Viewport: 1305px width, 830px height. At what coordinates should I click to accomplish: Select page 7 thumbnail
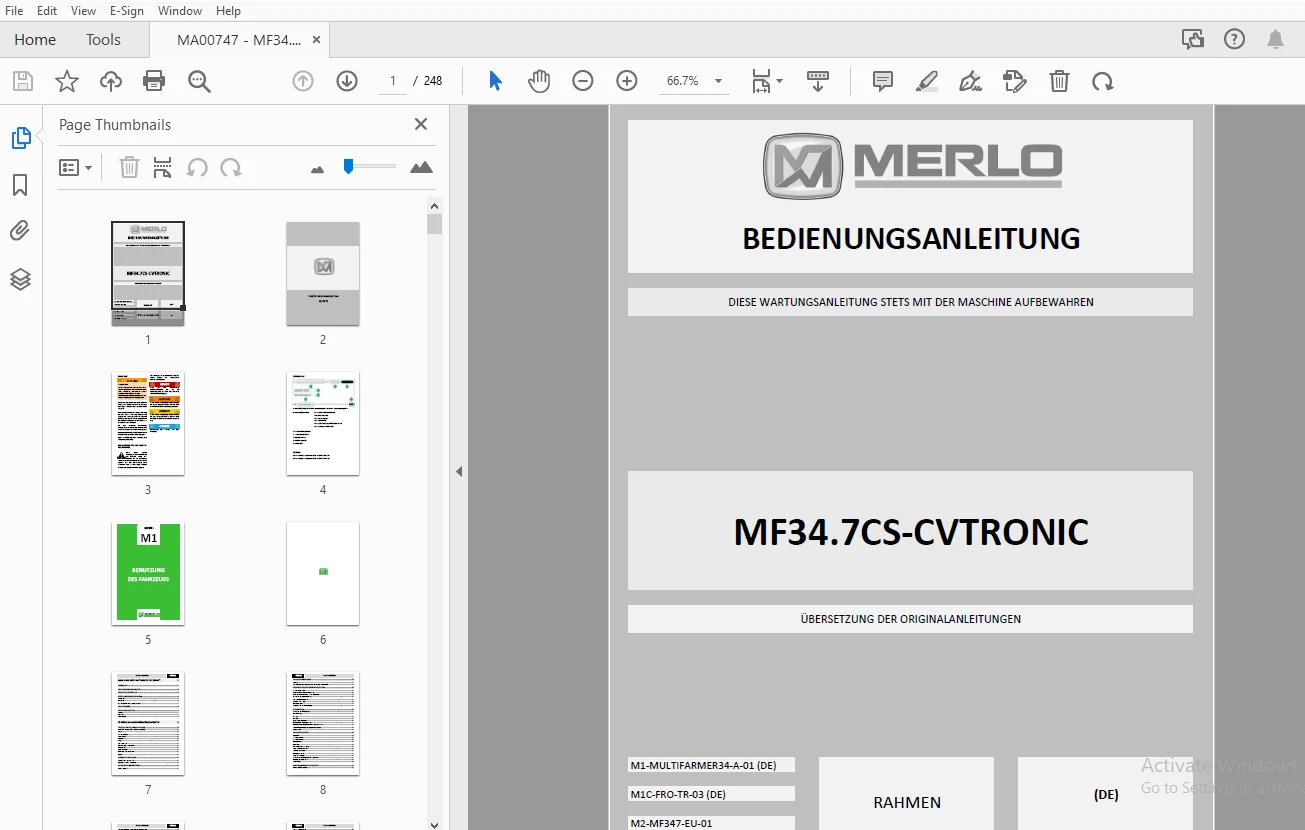tap(148, 723)
